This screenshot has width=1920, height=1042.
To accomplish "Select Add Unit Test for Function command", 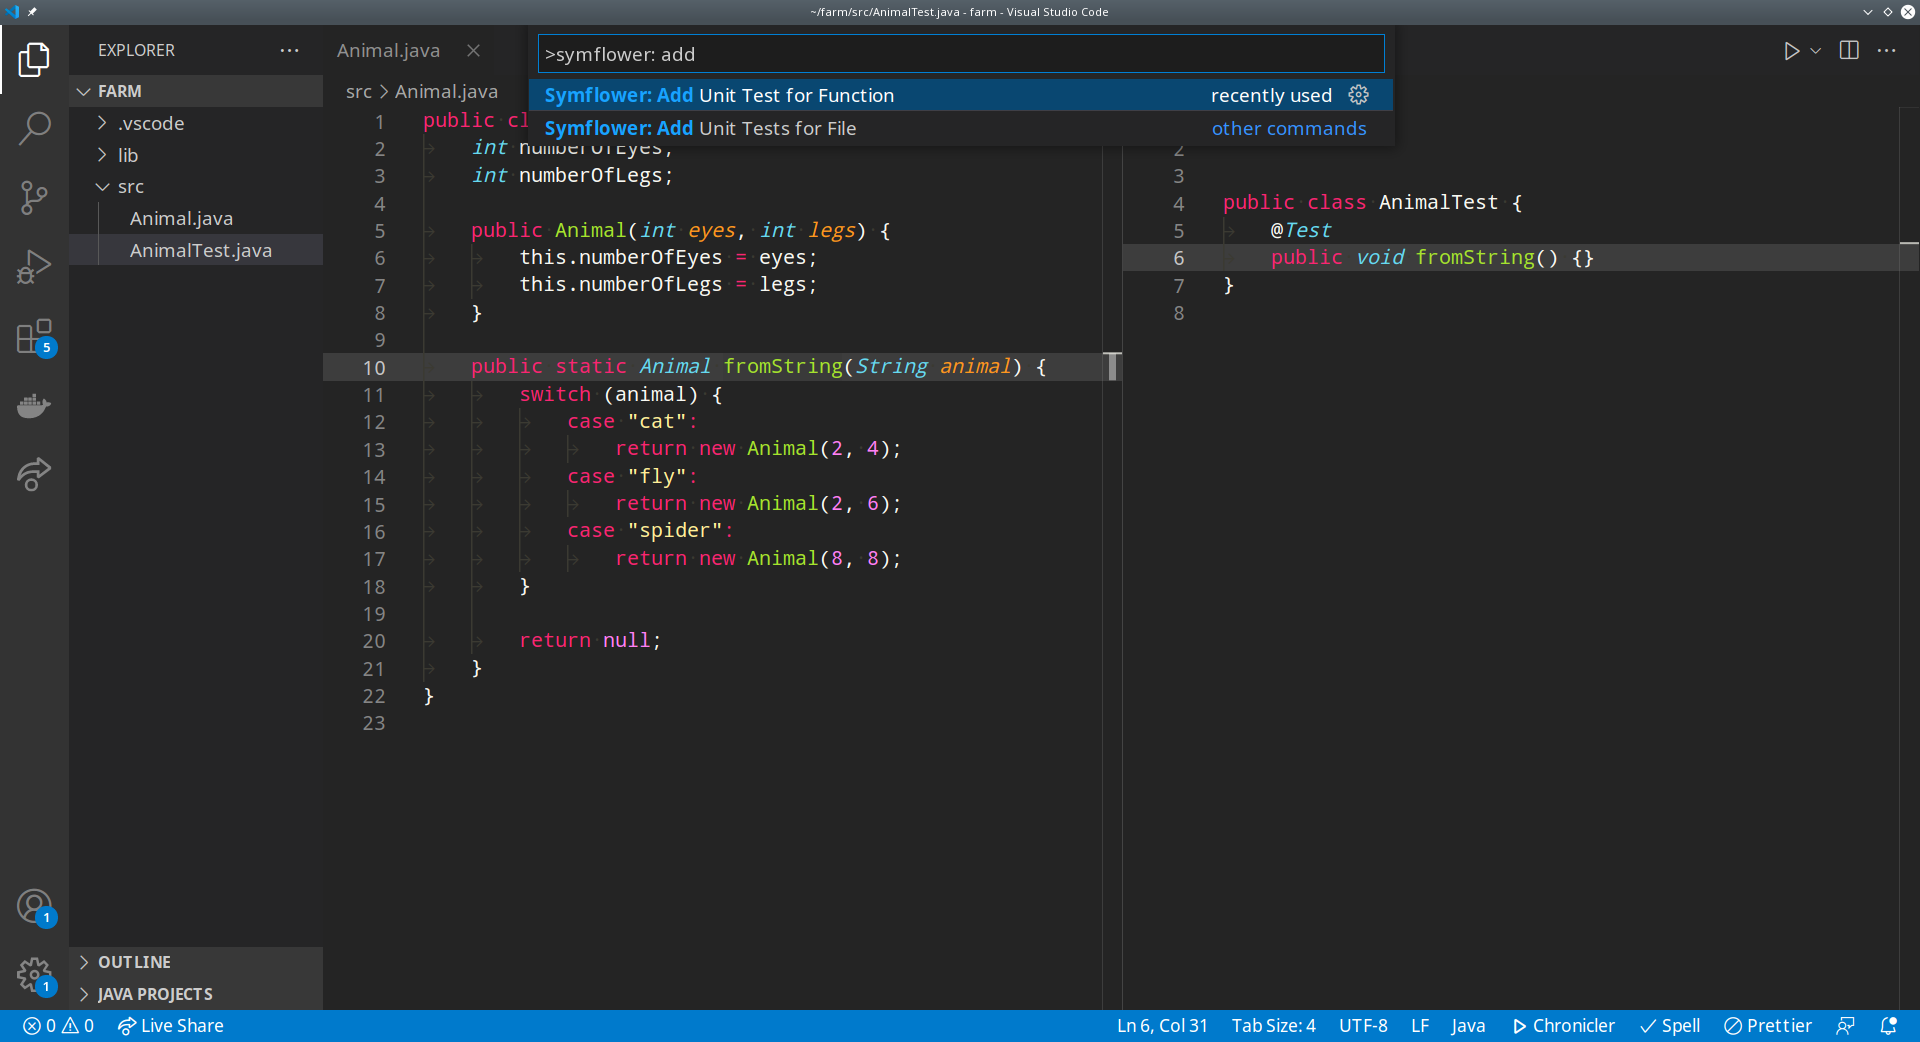I will [961, 95].
